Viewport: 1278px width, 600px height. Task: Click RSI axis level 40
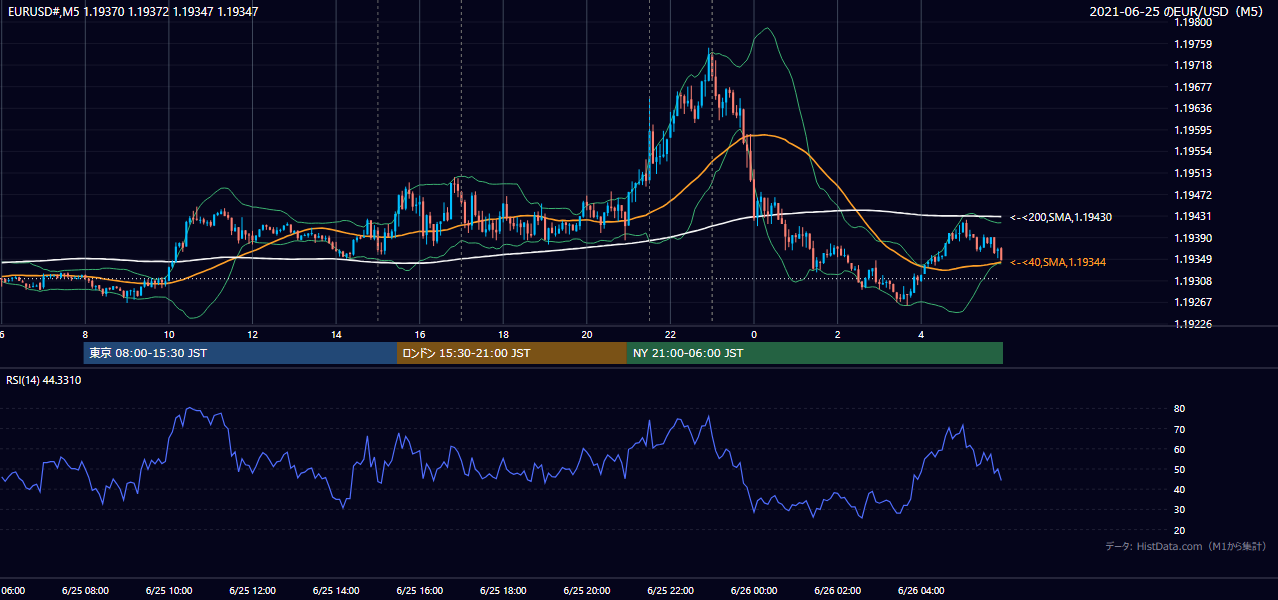[1180, 489]
